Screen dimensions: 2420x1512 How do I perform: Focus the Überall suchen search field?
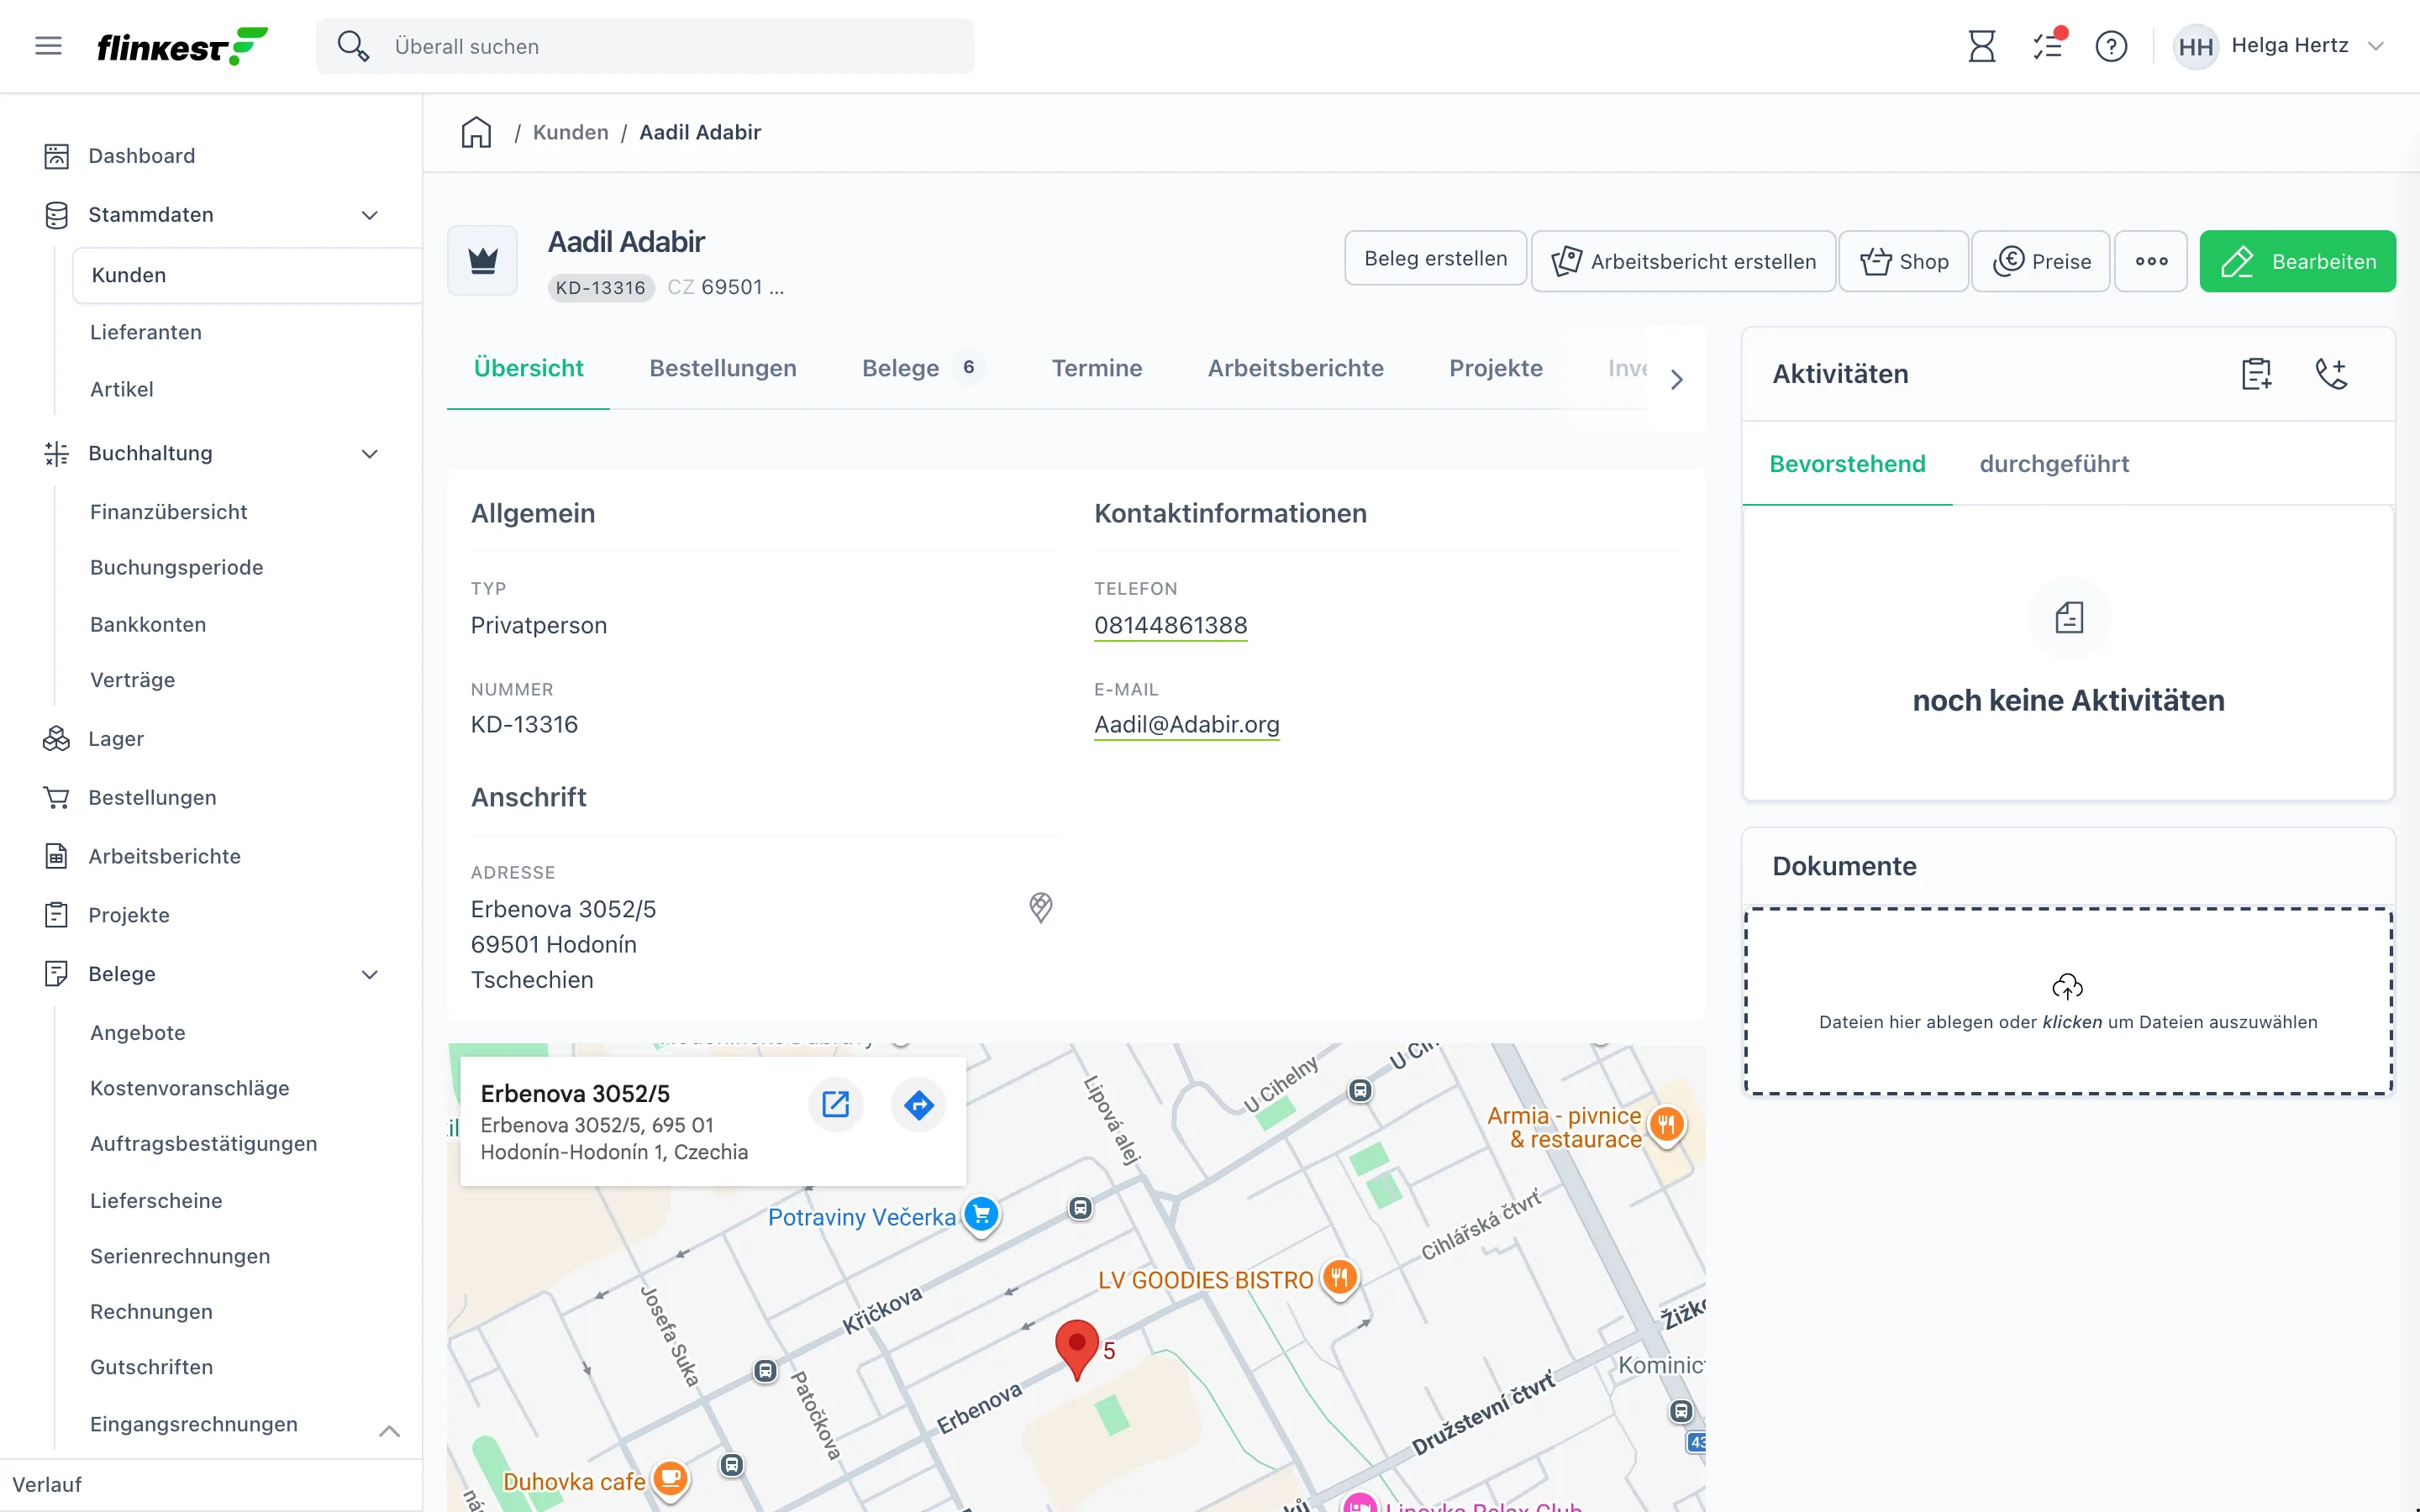(x=645, y=46)
